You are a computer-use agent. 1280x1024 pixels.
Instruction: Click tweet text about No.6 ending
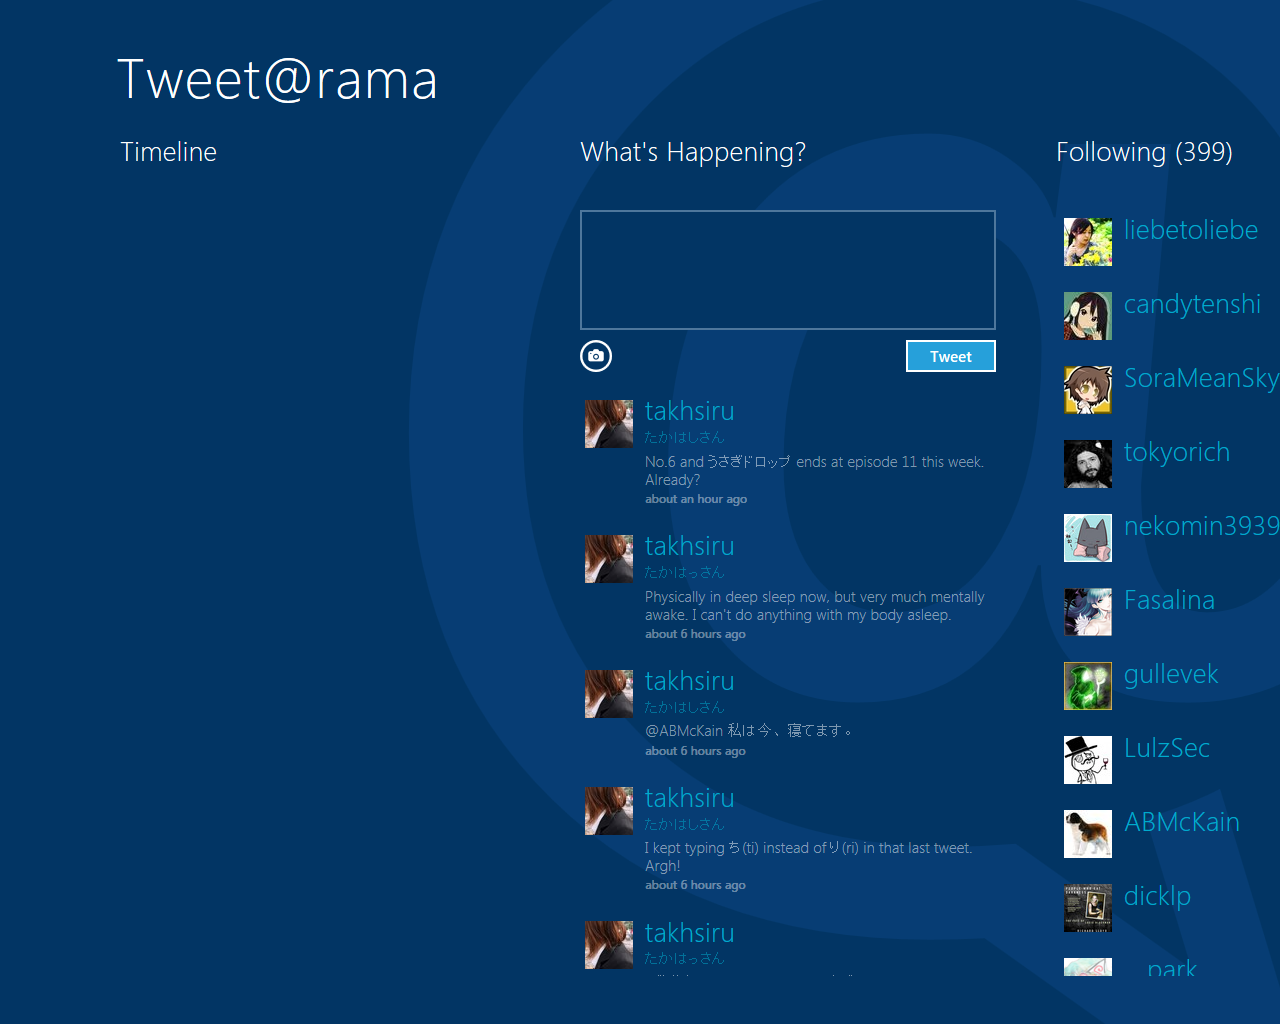(815, 471)
